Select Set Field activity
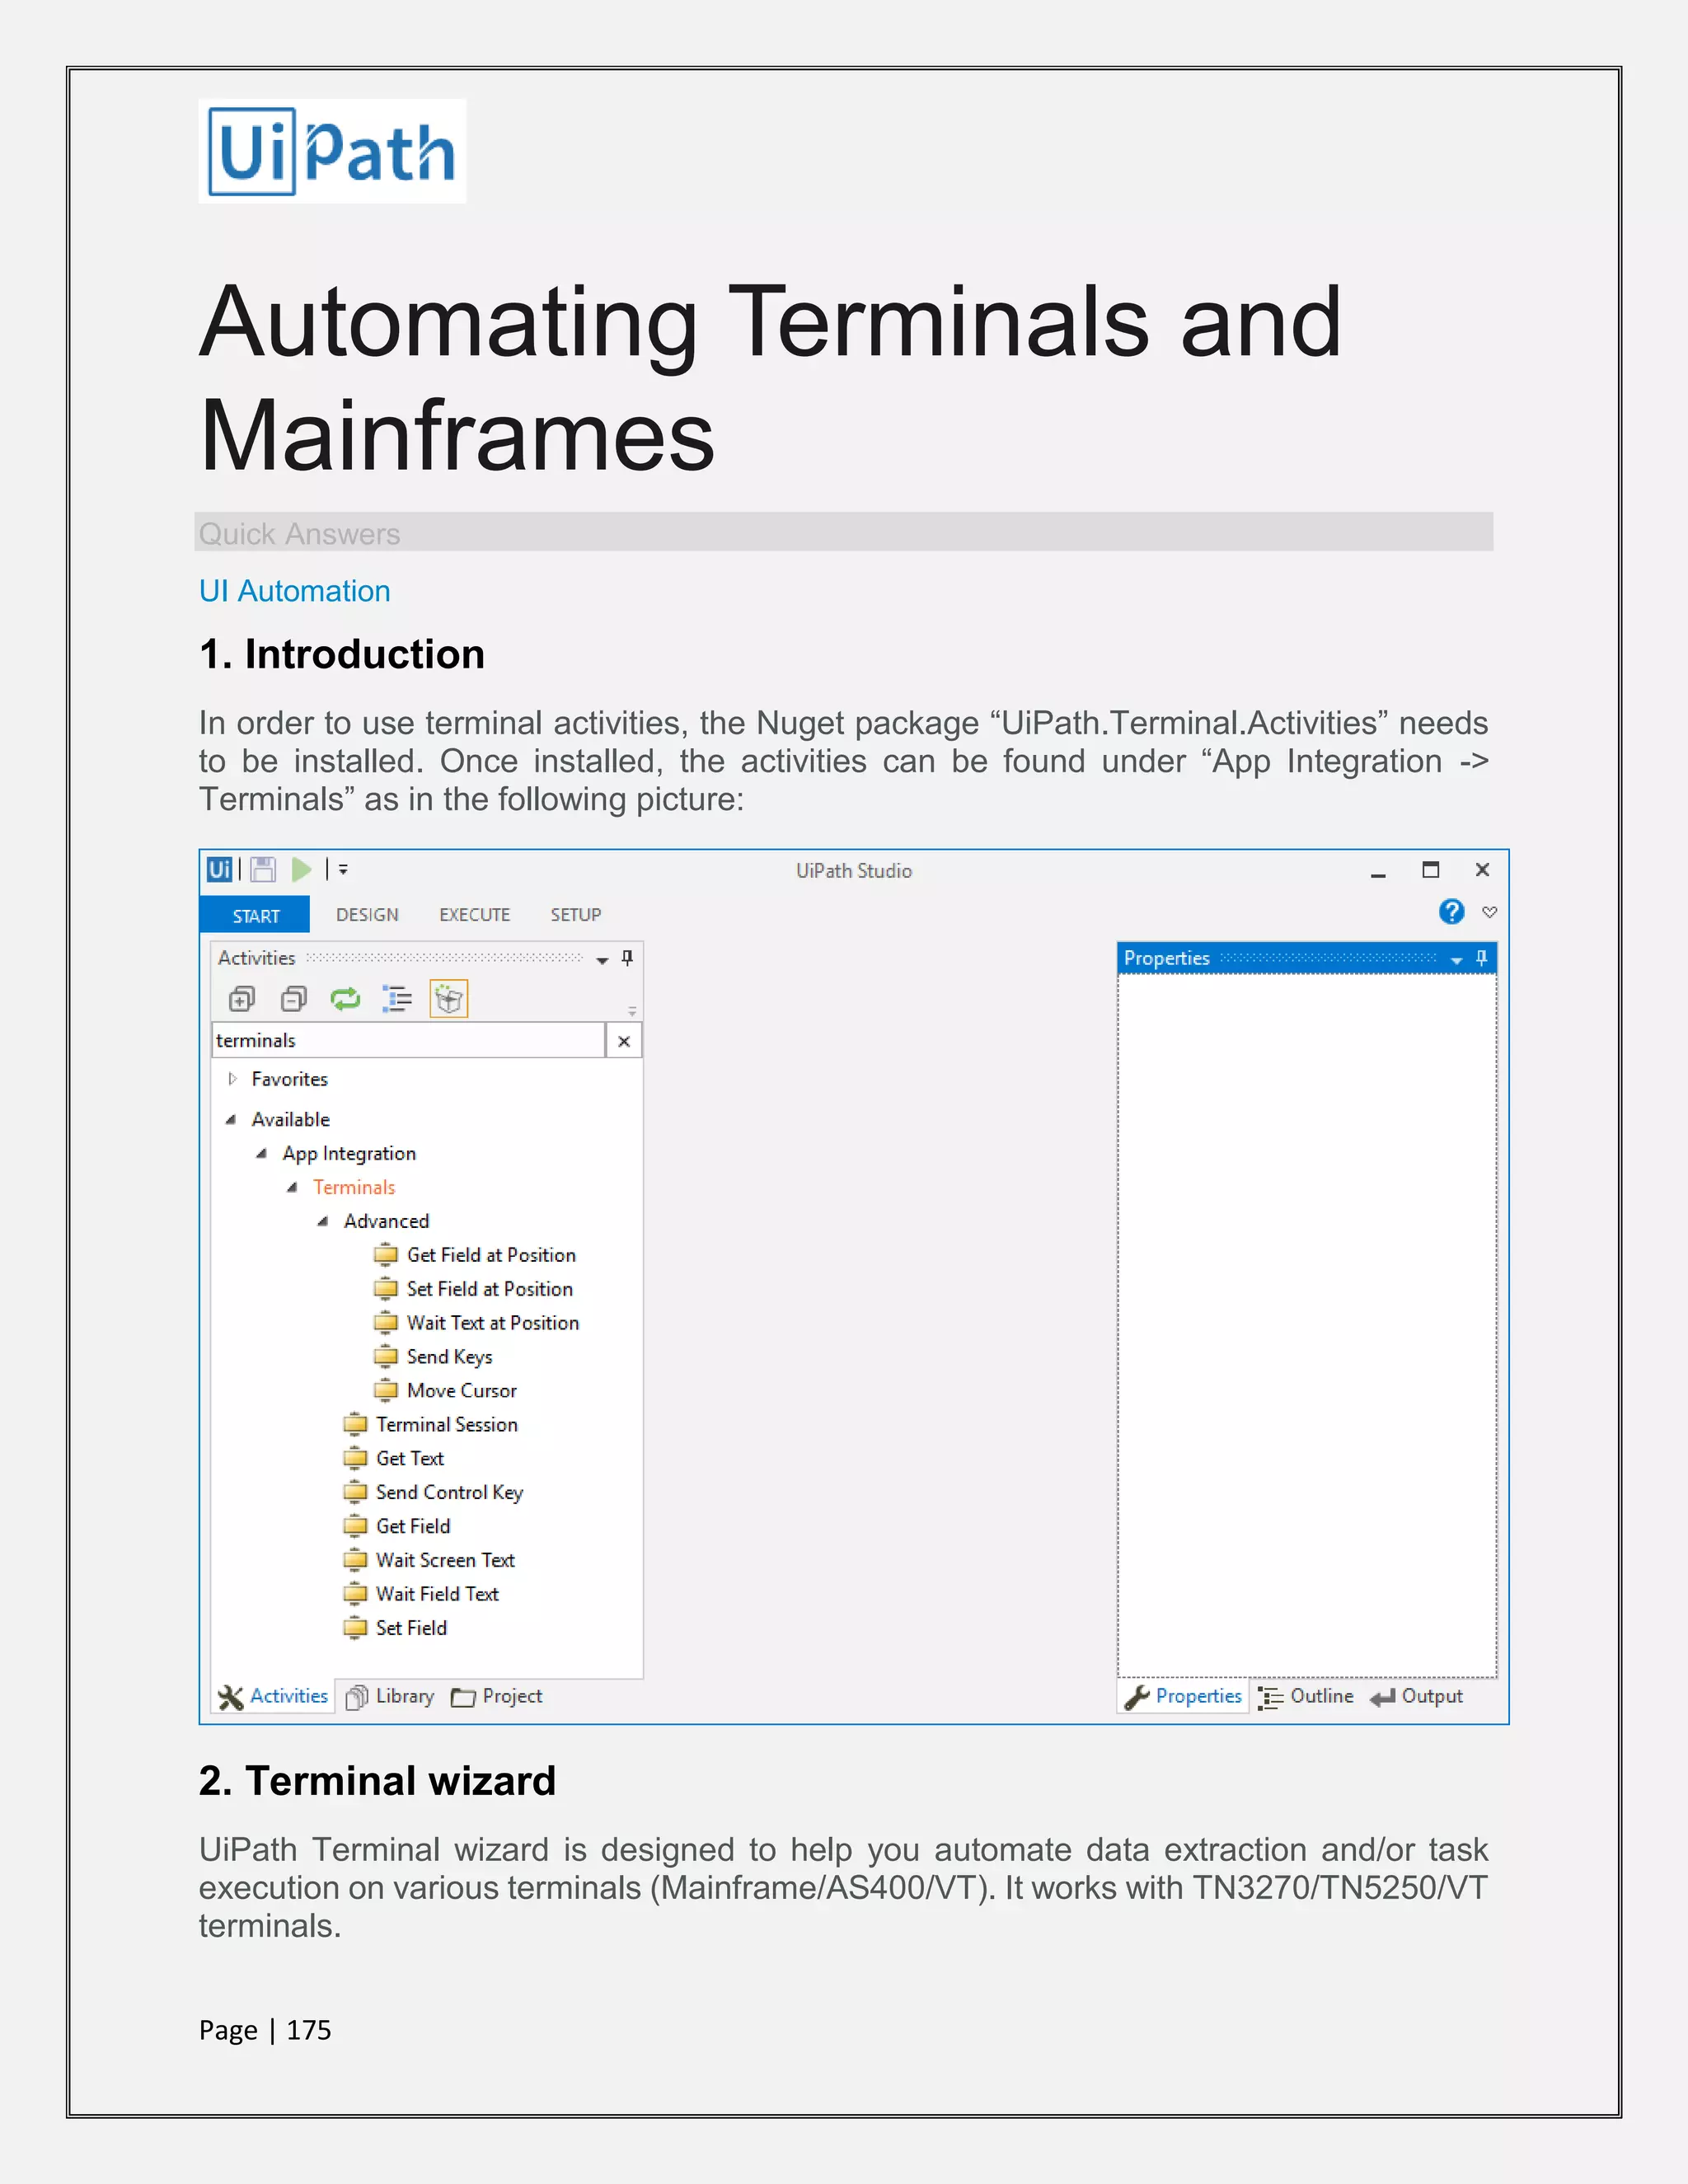The image size is (1688, 2184). (396, 1629)
